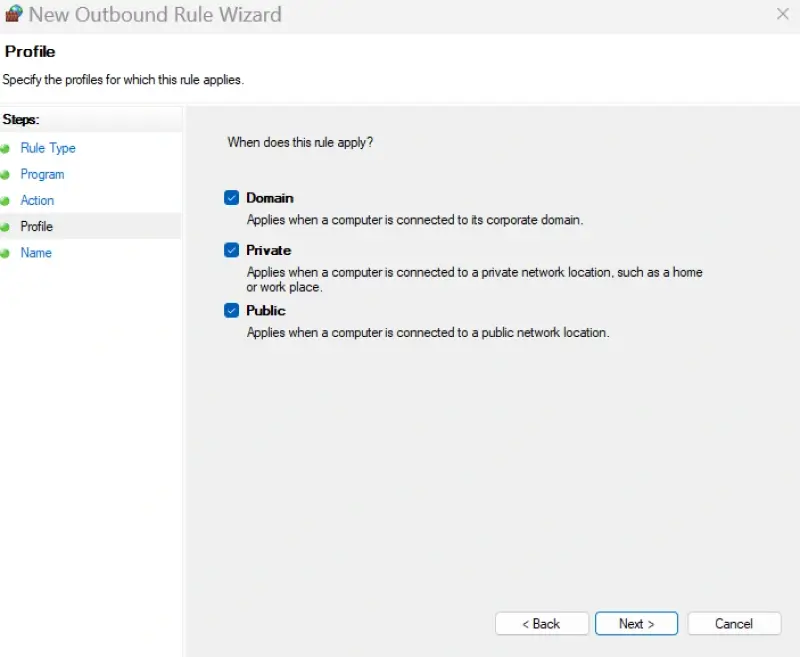
Task: Open the Action step
Action: tap(37, 200)
